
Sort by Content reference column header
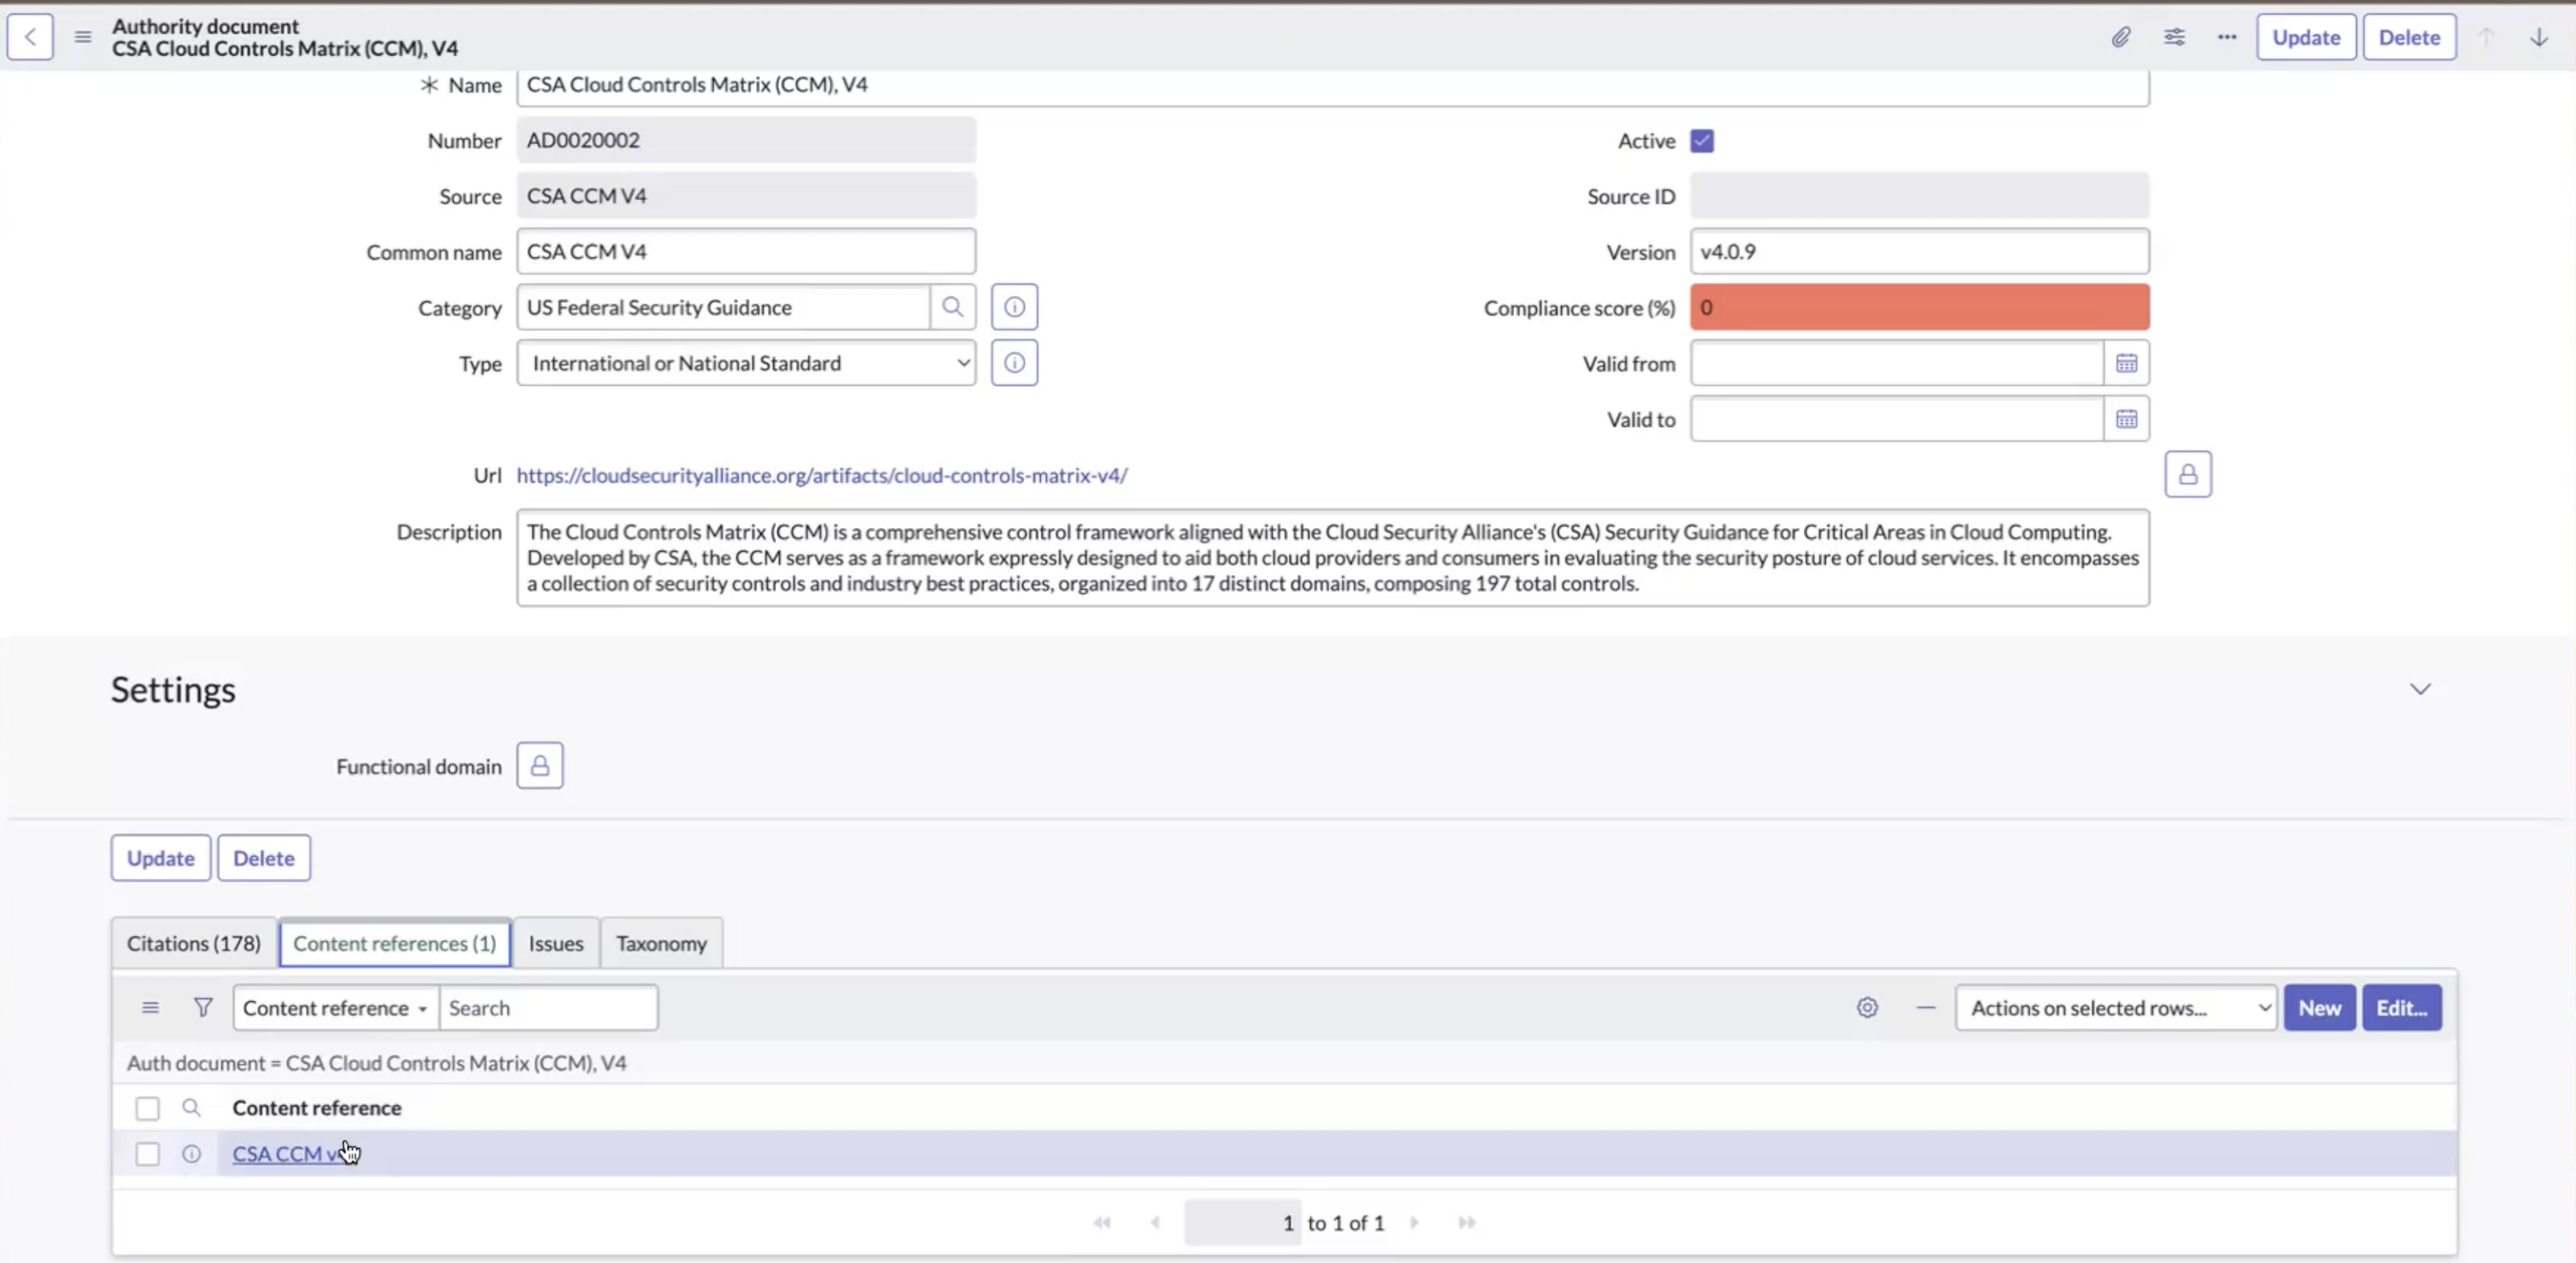click(317, 1108)
